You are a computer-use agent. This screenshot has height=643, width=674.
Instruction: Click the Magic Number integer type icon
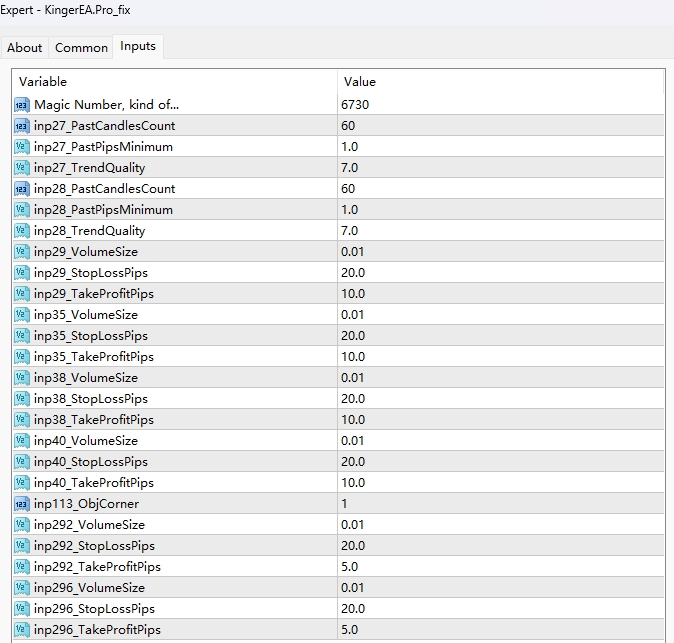coord(22,105)
